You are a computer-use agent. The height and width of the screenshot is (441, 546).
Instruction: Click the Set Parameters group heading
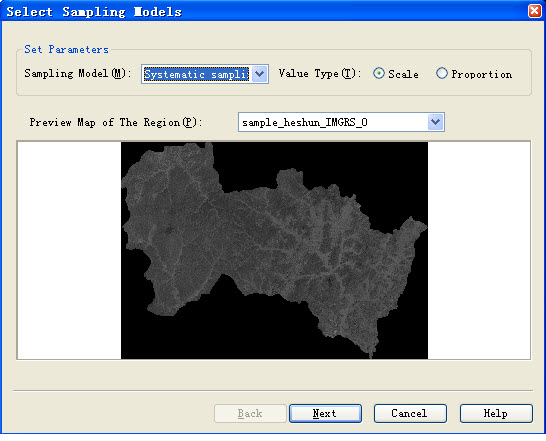[x=66, y=49]
